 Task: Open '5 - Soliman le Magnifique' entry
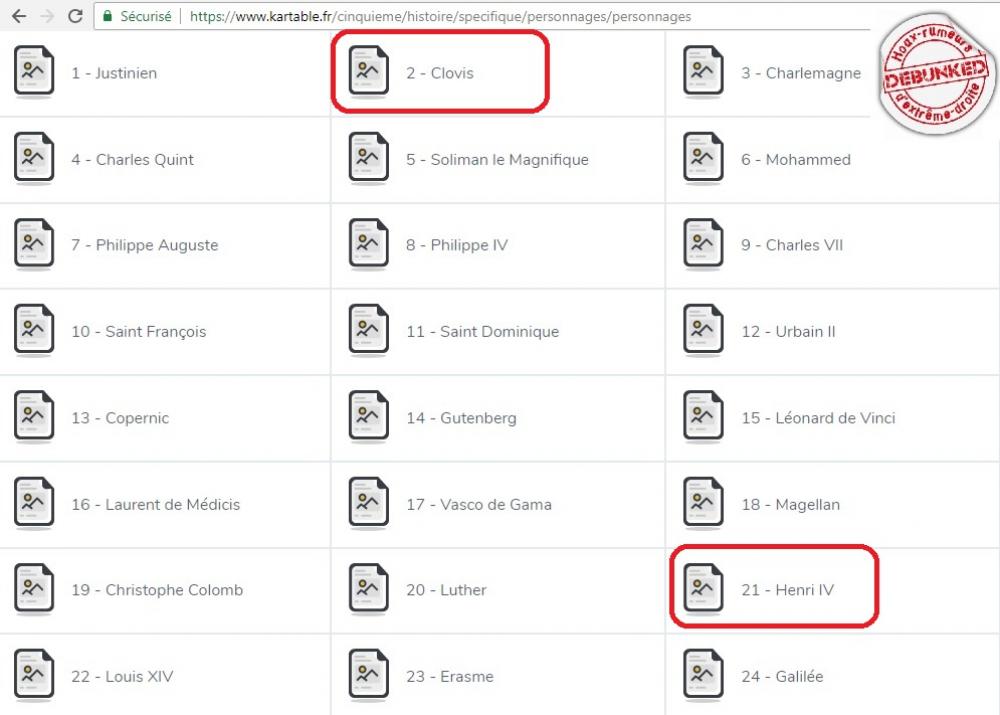[x=496, y=160]
